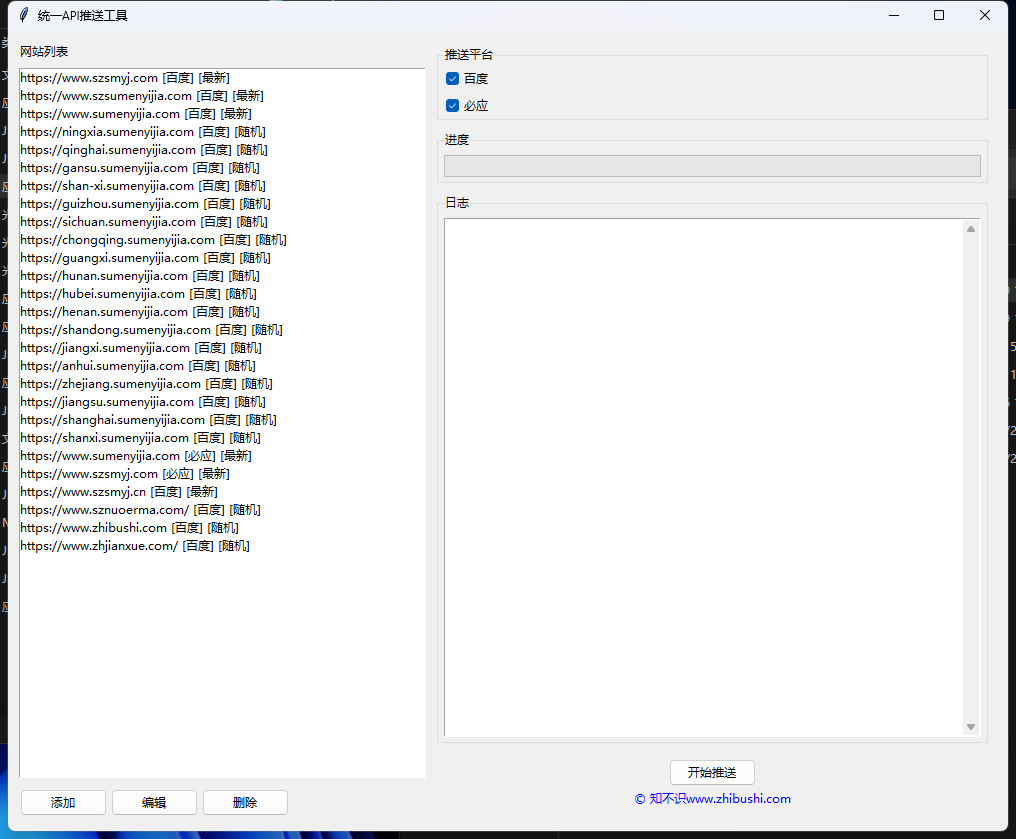Screen dimensions: 1016x839
Task: Click the feather app icon in title bar
Action: (x=23, y=16)
